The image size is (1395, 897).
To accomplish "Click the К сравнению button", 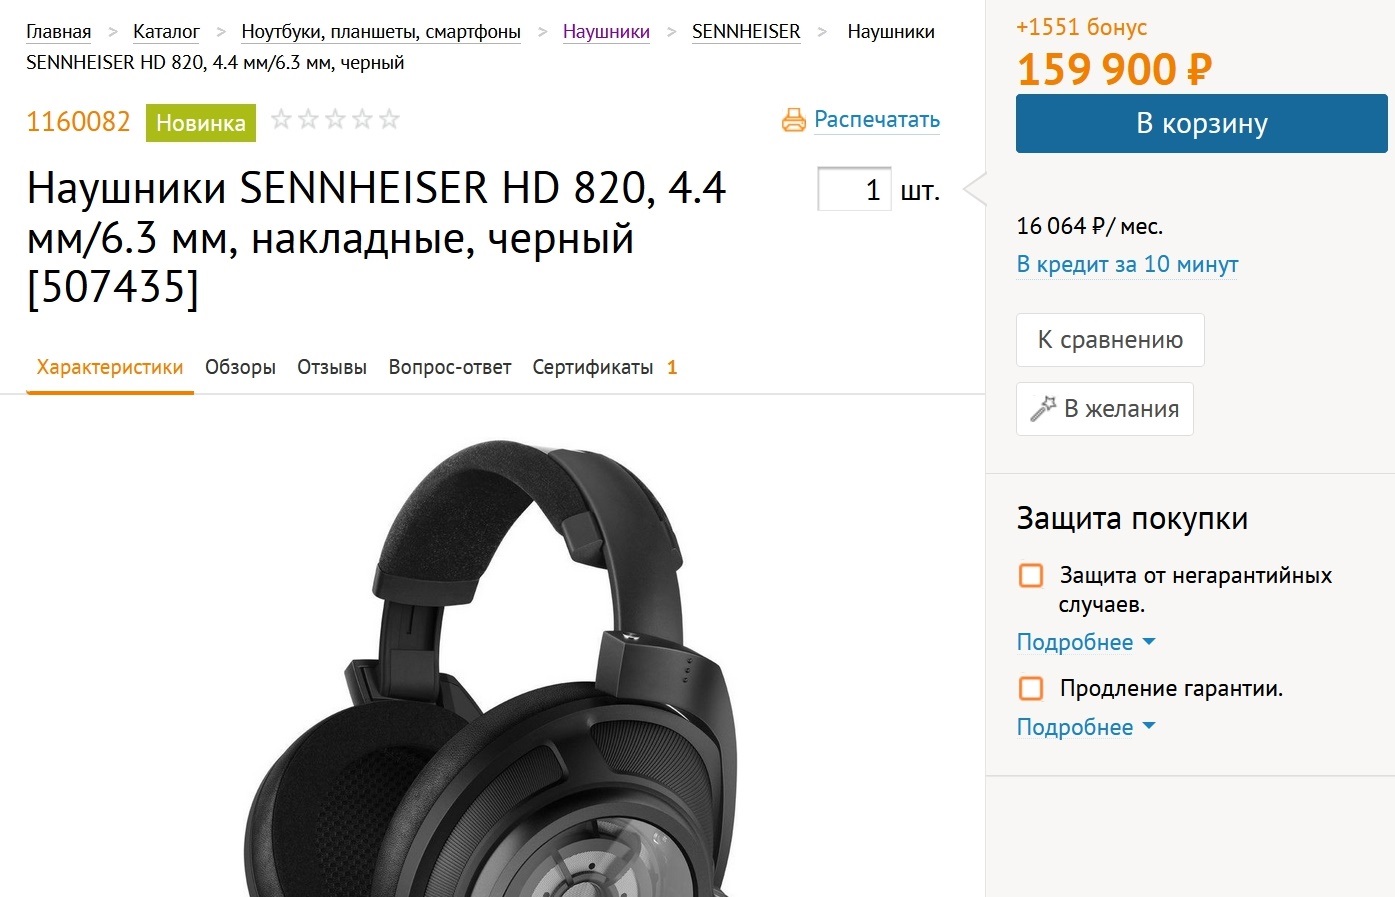I will [x=1110, y=340].
